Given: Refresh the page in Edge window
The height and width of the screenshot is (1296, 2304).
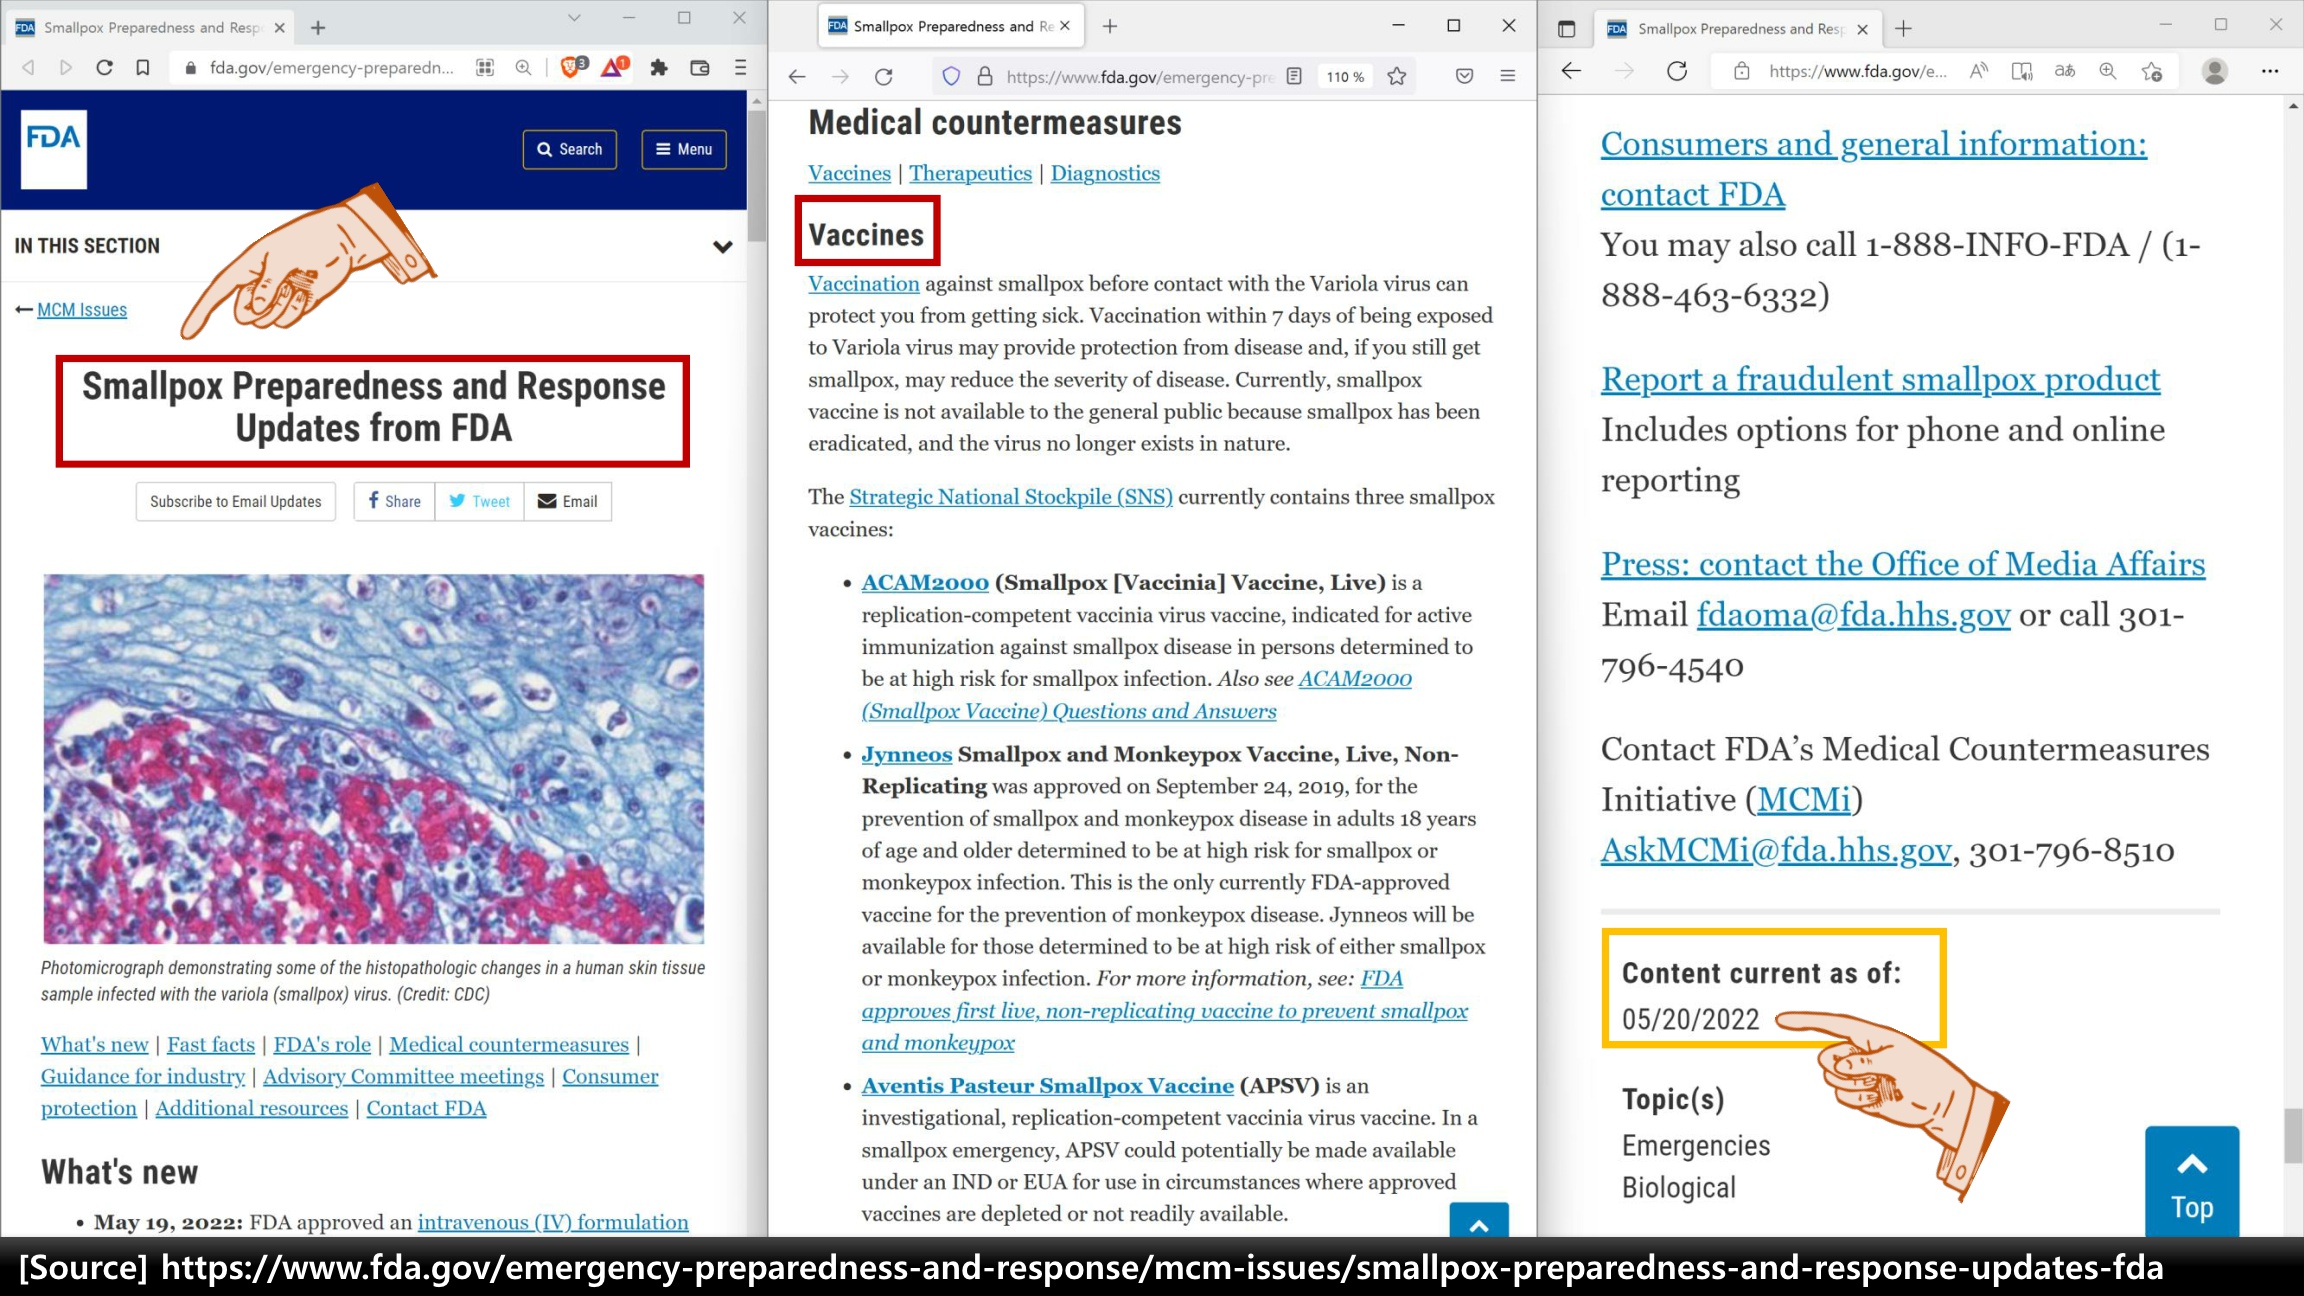Looking at the screenshot, I should [x=1677, y=71].
